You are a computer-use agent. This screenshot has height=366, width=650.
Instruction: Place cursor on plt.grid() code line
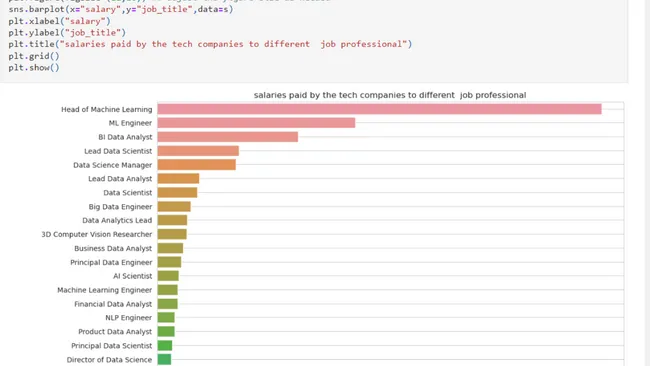[x=34, y=56]
